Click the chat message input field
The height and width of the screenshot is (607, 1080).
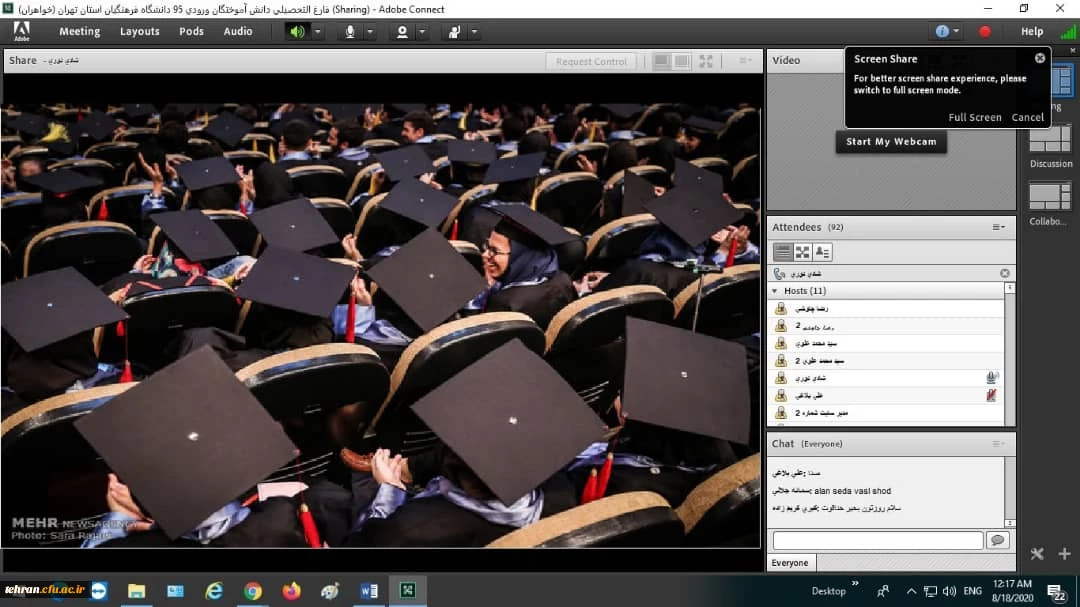[x=877, y=540]
